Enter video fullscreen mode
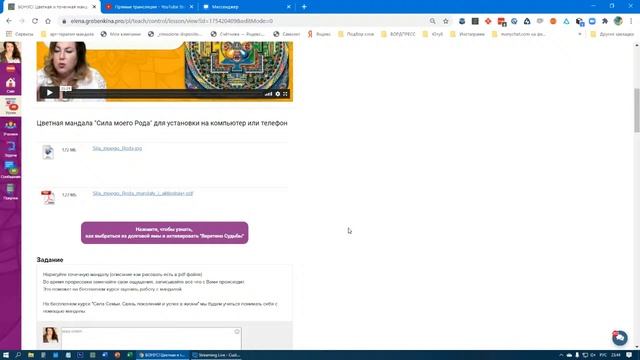The height and width of the screenshot is (360, 640). click(285, 94)
